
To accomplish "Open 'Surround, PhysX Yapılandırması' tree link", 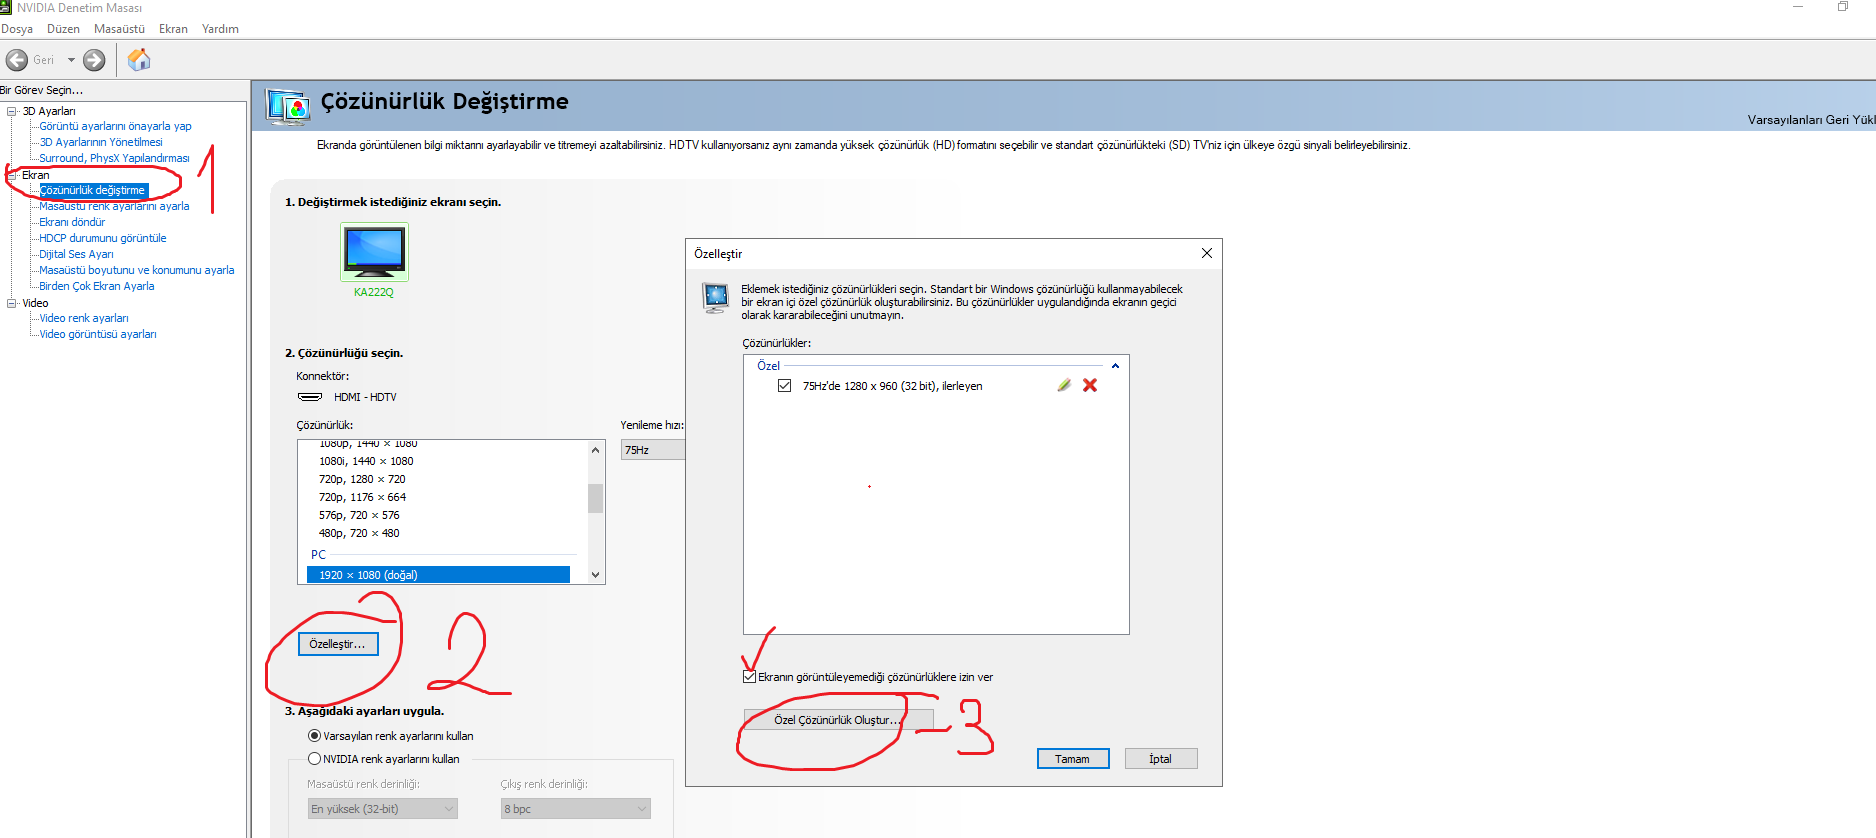I will coord(114,158).
